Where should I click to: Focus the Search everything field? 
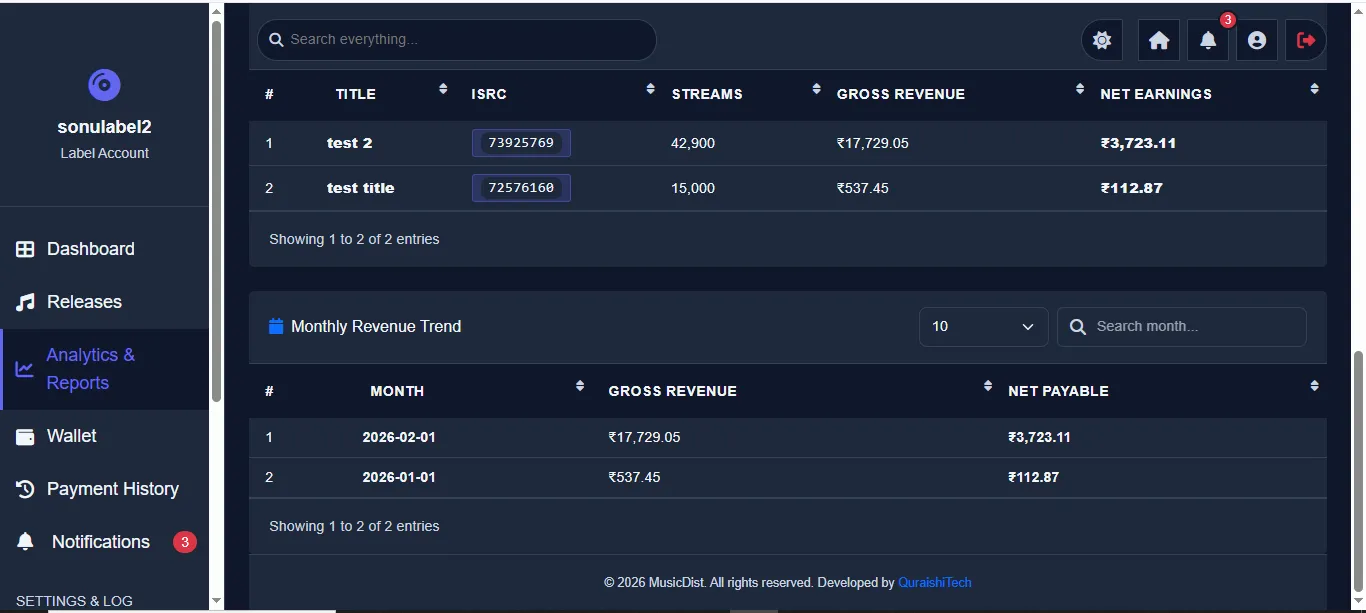pyautogui.click(x=456, y=40)
